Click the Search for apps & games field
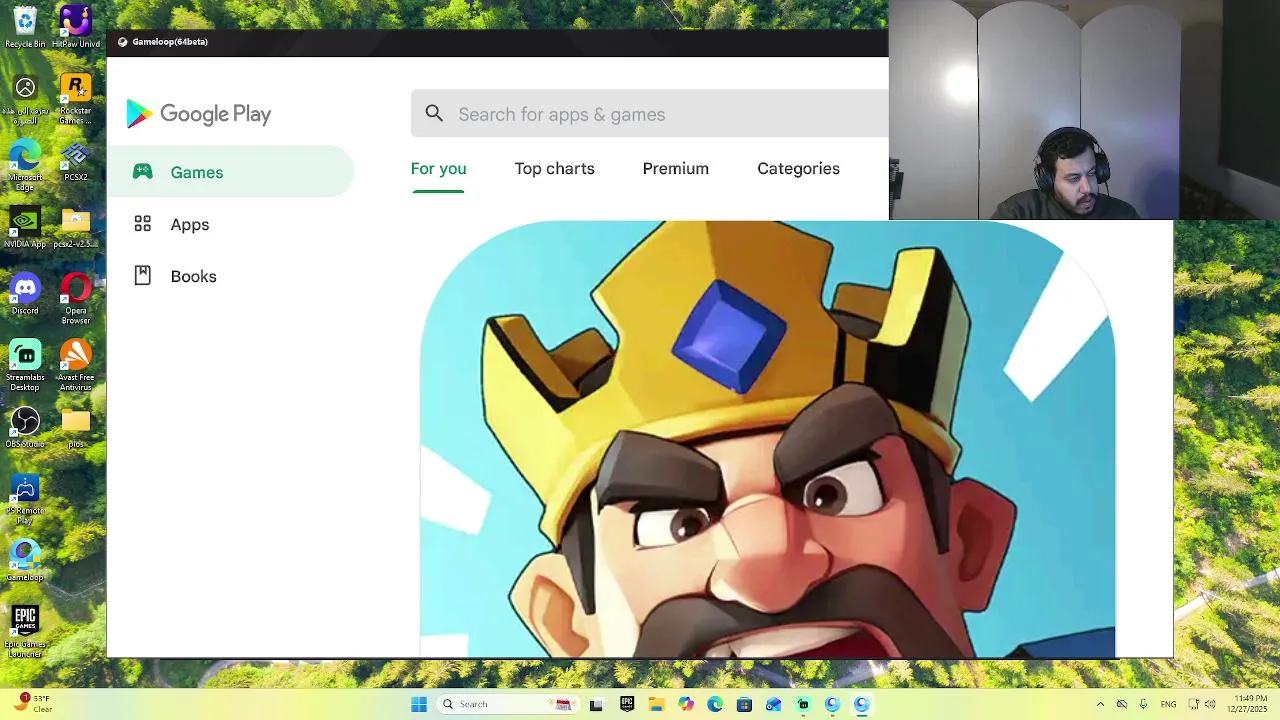 [649, 114]
